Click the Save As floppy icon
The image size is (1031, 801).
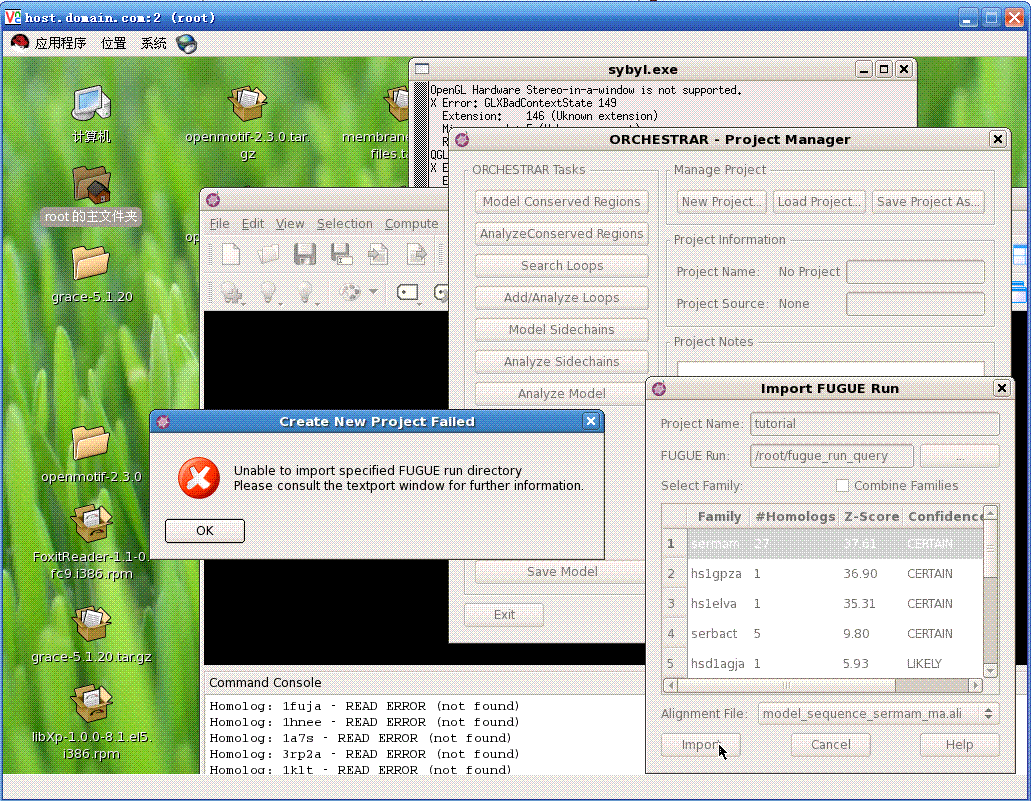(341, 255)
